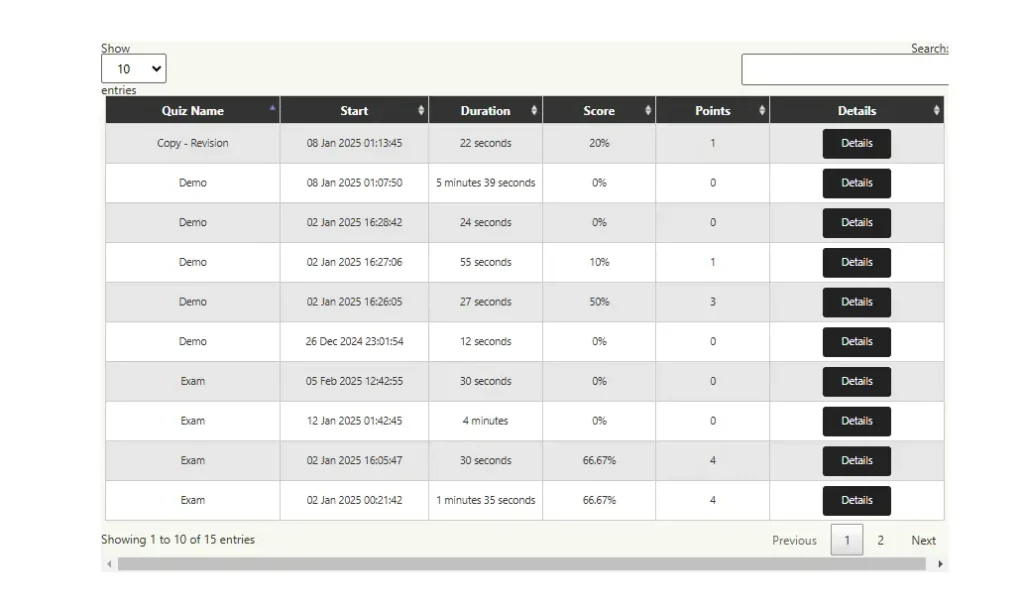
Task: Click the '22 seconds' duration cell
Action: click(x=485, y=143)
